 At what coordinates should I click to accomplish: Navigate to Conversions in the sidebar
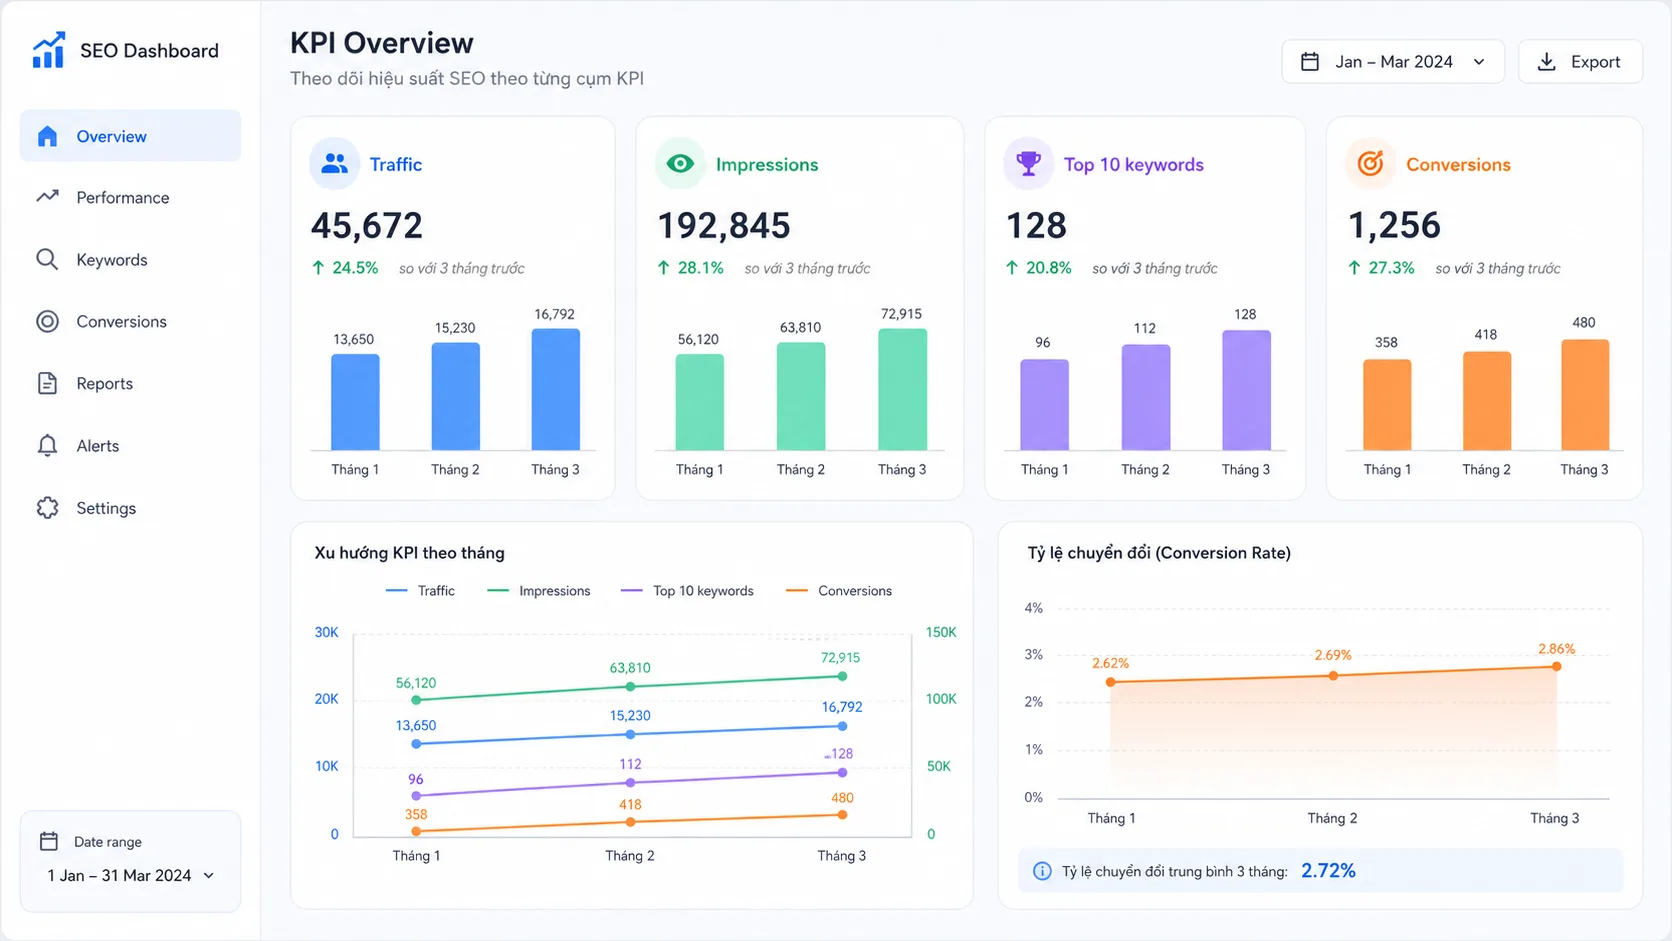point(130,321)
